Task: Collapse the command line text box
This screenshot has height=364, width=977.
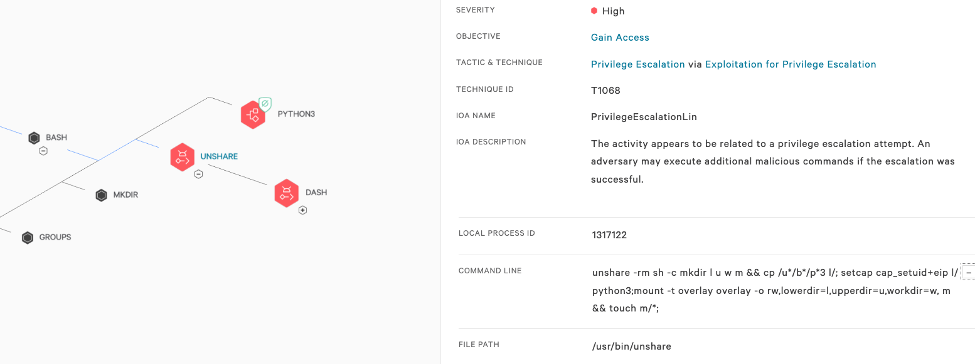Action: (x=968, y=272)
